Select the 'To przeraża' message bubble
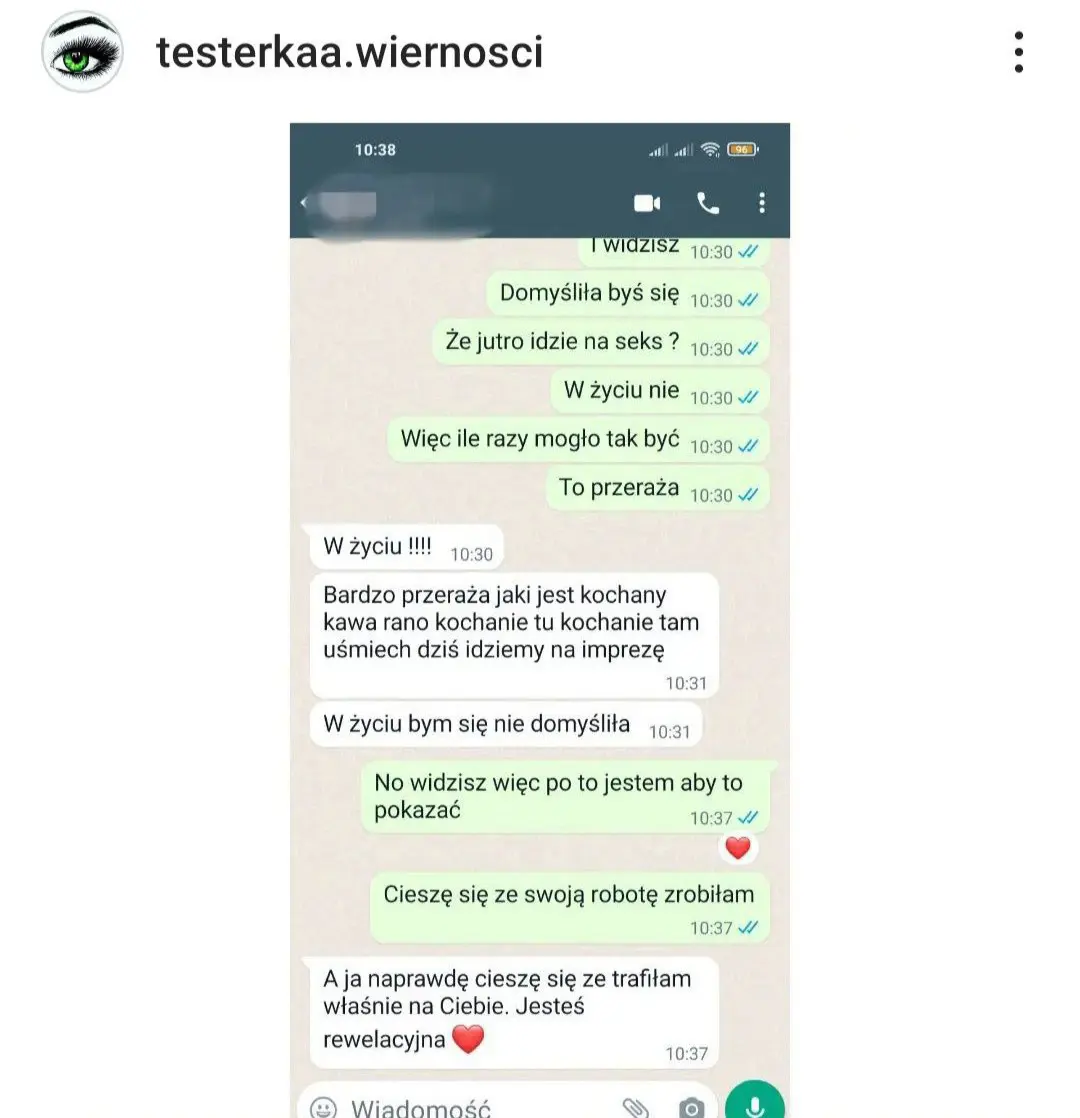The height and width of the screenshot is (1118, 1080). tap(657, 488)
